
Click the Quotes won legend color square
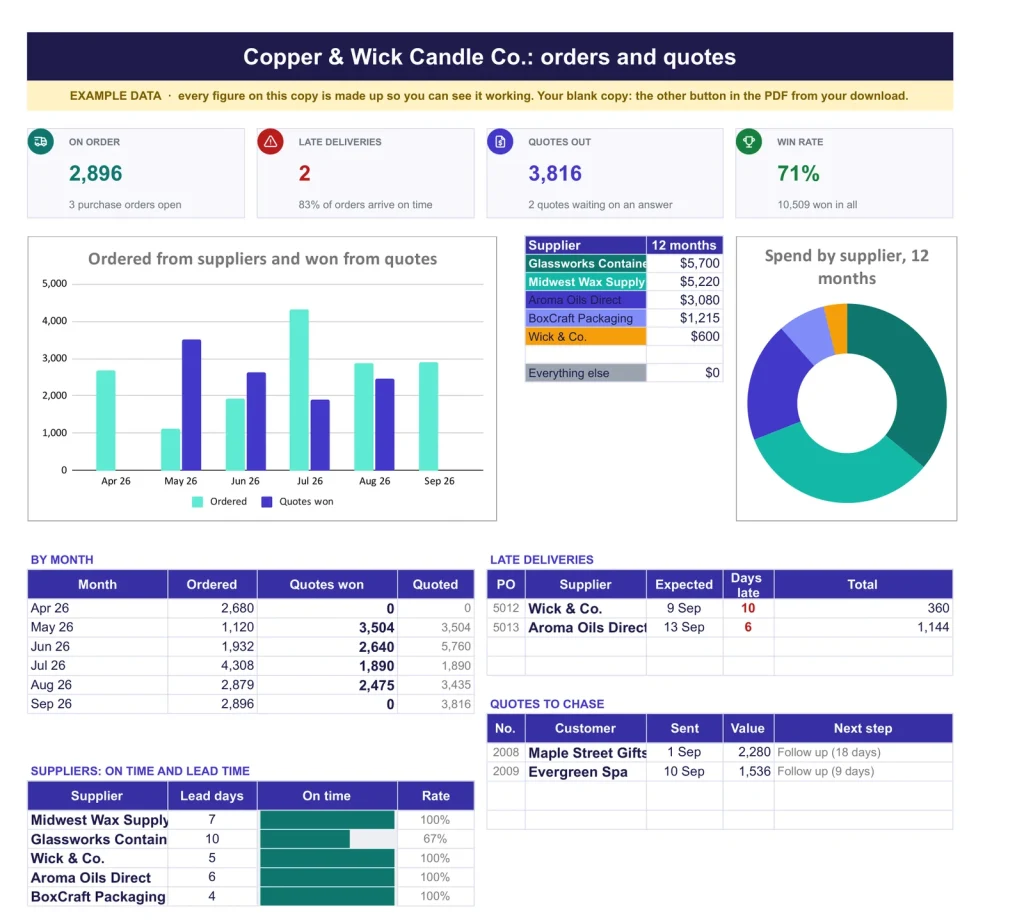266,501
